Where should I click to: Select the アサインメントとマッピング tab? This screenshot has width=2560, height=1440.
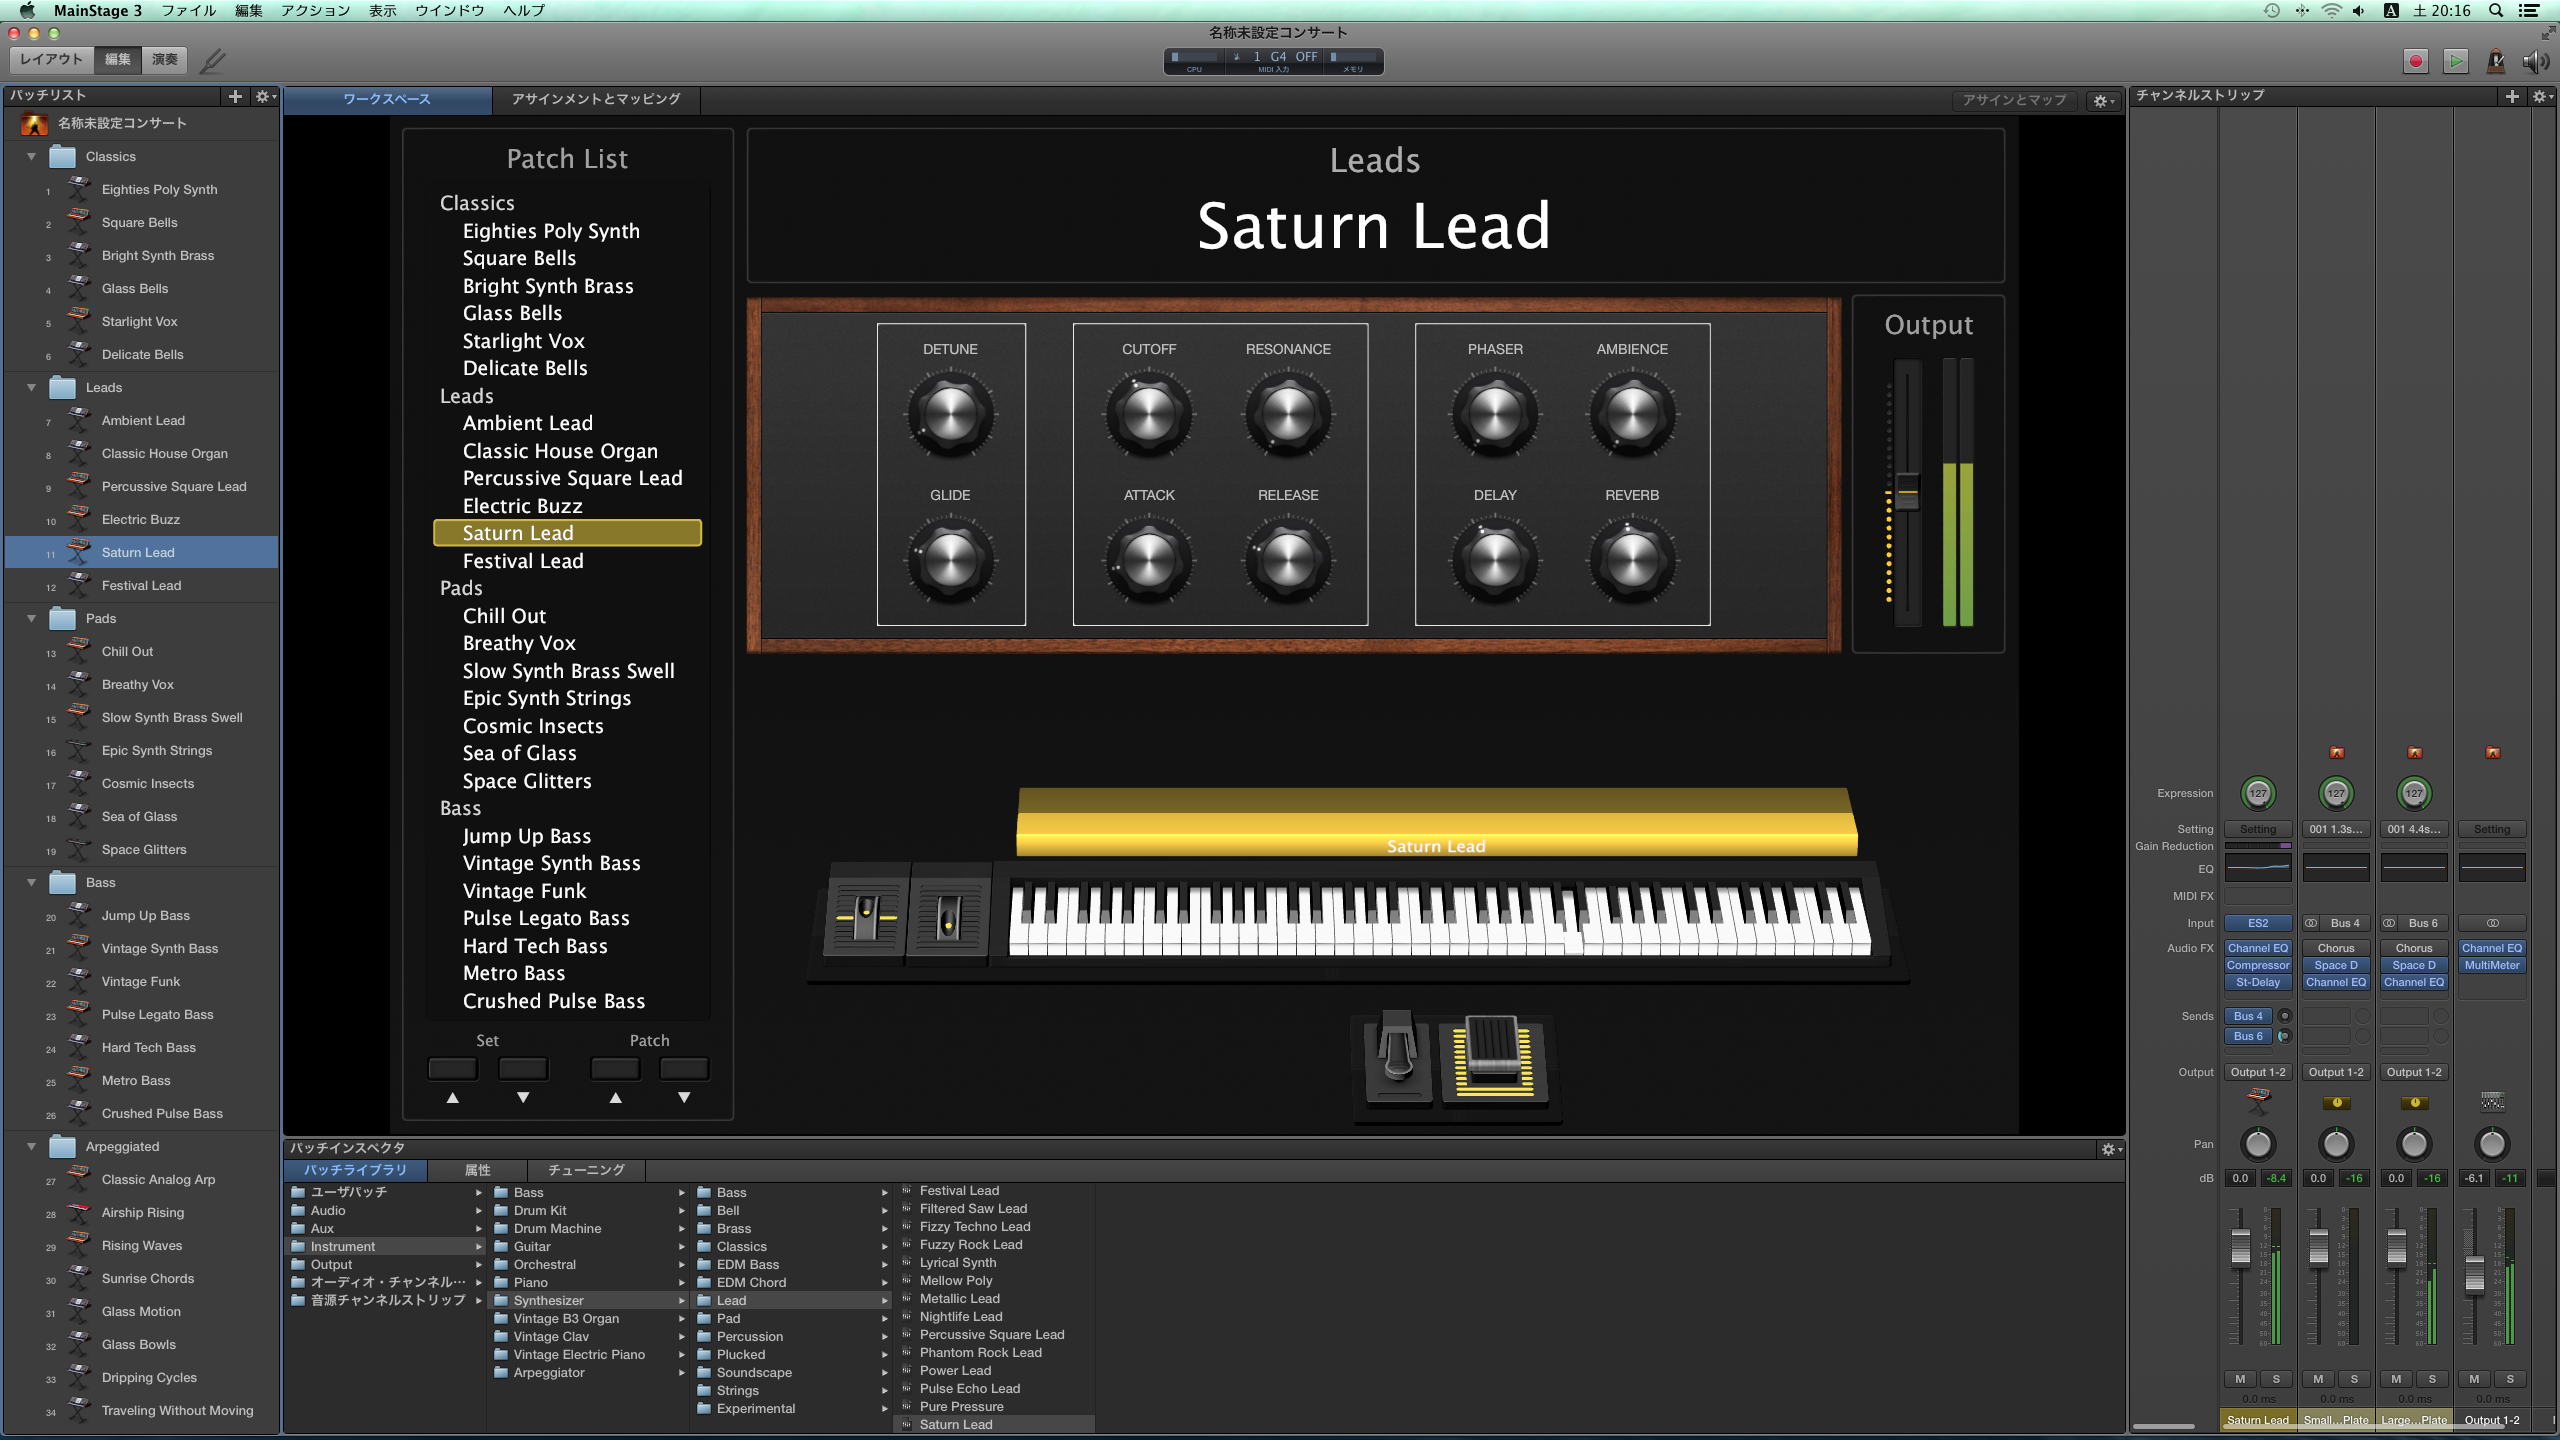(x=598, y=98)
